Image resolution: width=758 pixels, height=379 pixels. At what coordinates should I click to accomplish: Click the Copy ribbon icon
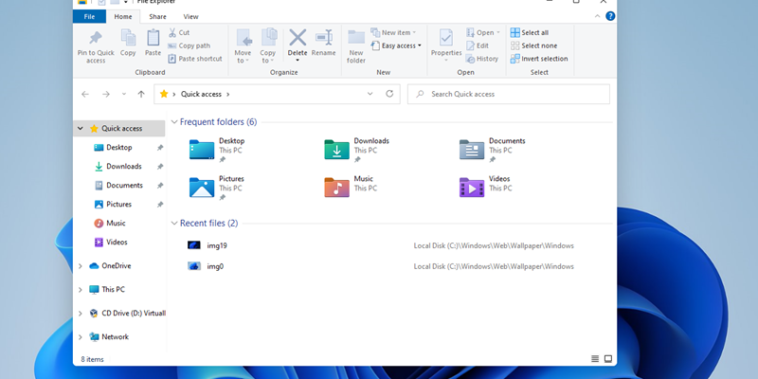pyautogui.click(x=128, y=38)
